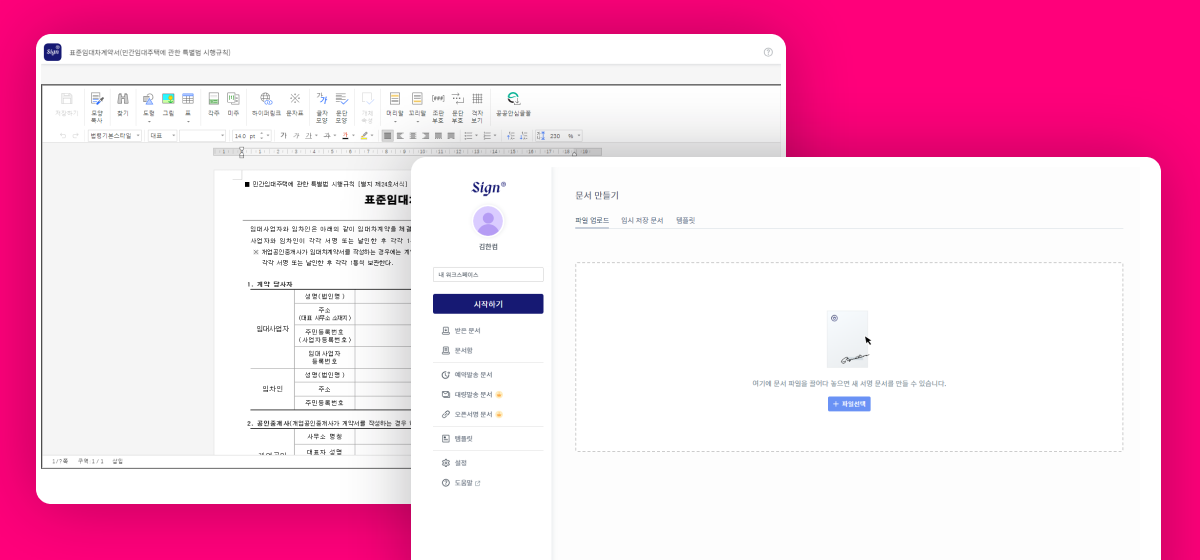The width and height of the screenshot is (1200, 560).
Task: Switch to 임시 저장 문서 tab
Action: (642, 219)
